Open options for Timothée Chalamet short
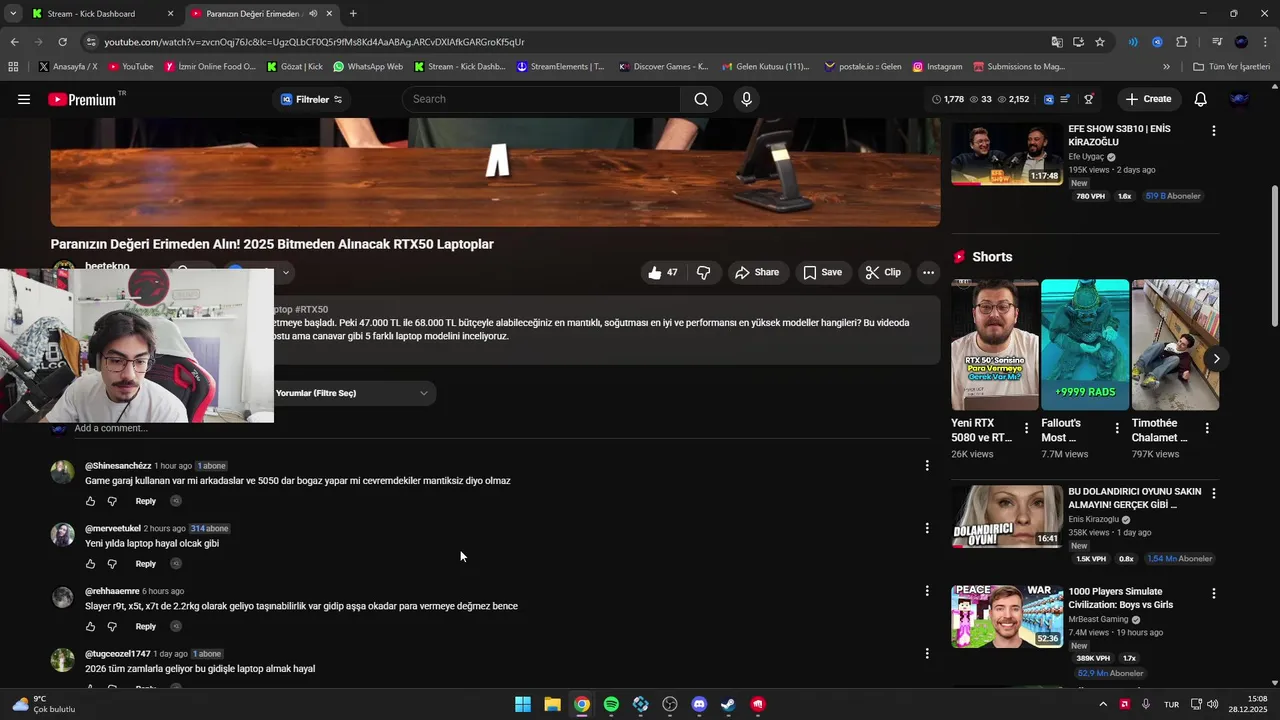 click(1207, 428)
